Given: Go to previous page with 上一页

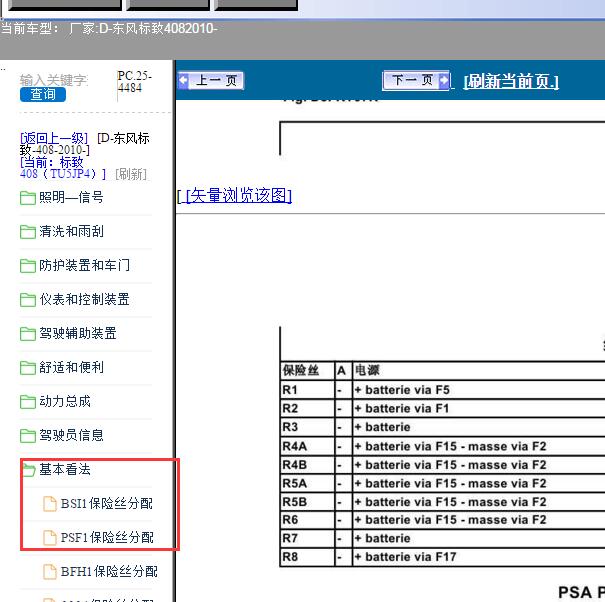Looking at the screenshot, I should [x=211, y=81].
